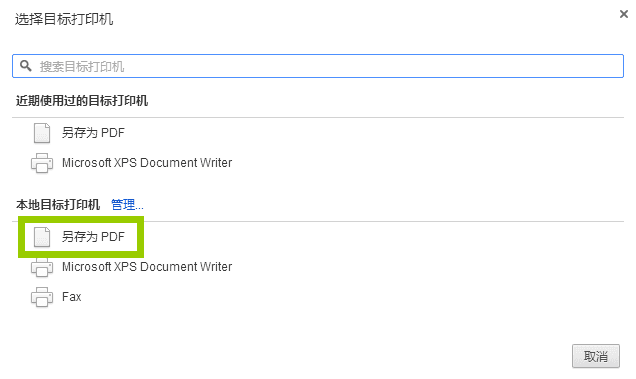636x379 pixels.
Task: Click the 本地目标打印机 section heading
Action: (58, 205)
